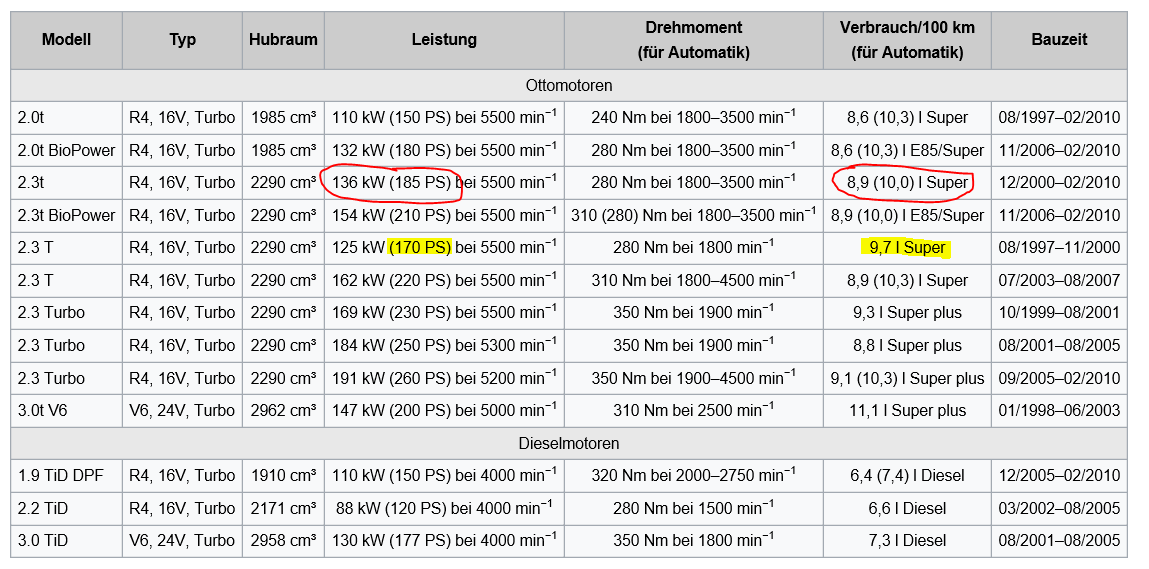
Task: Click the 1.9 TiD DPF model cell
Action: pos(67,476)
